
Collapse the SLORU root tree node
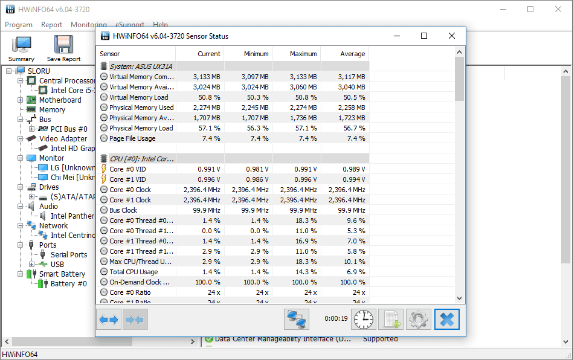point(9,71)
